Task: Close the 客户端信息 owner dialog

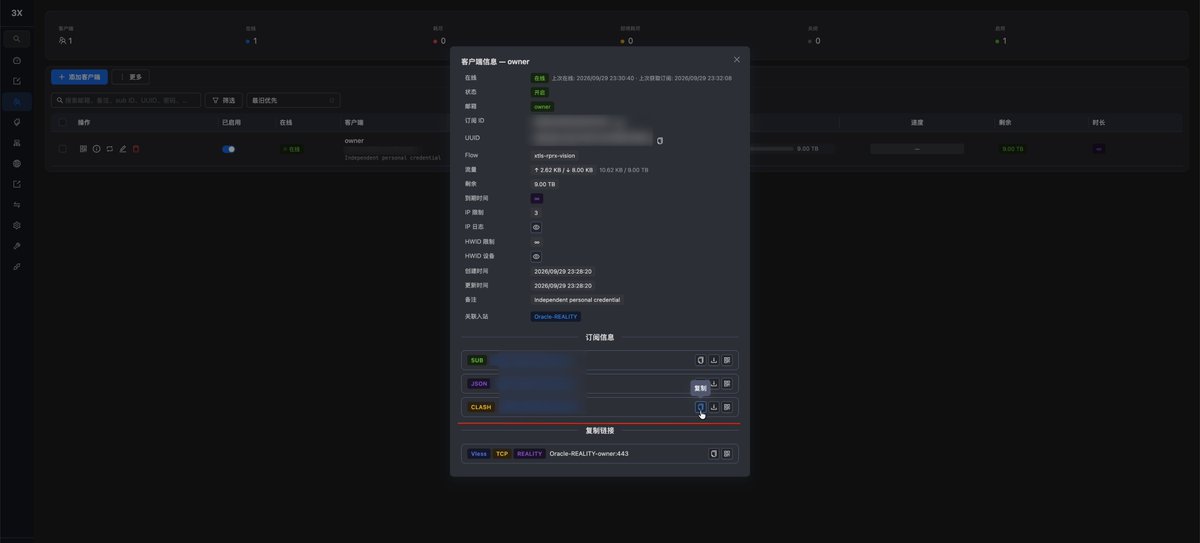Action: point(737,60)
